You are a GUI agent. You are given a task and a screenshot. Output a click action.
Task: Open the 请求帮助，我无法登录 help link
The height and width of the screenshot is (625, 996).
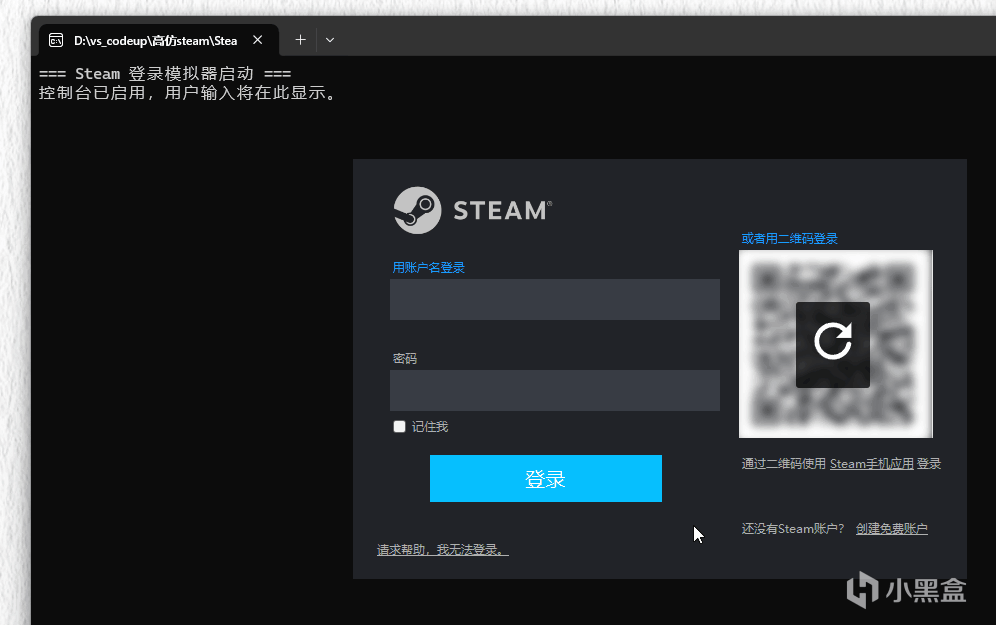(443, 549)
